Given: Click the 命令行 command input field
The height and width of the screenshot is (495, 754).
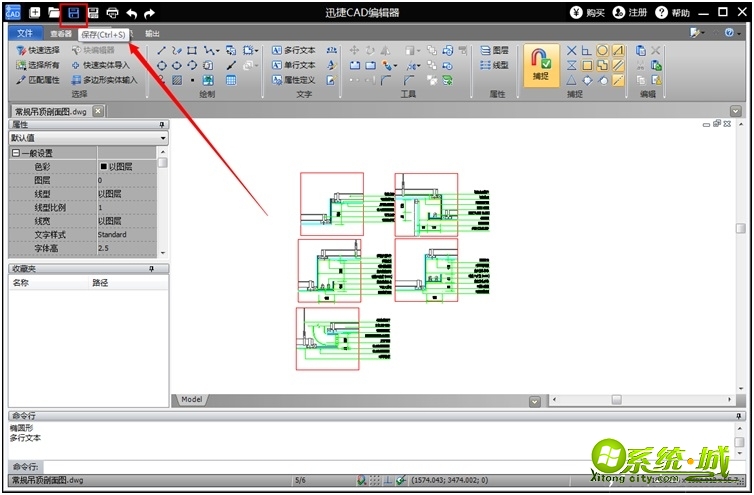Looking at the screenshot, I should click(380, 467).
